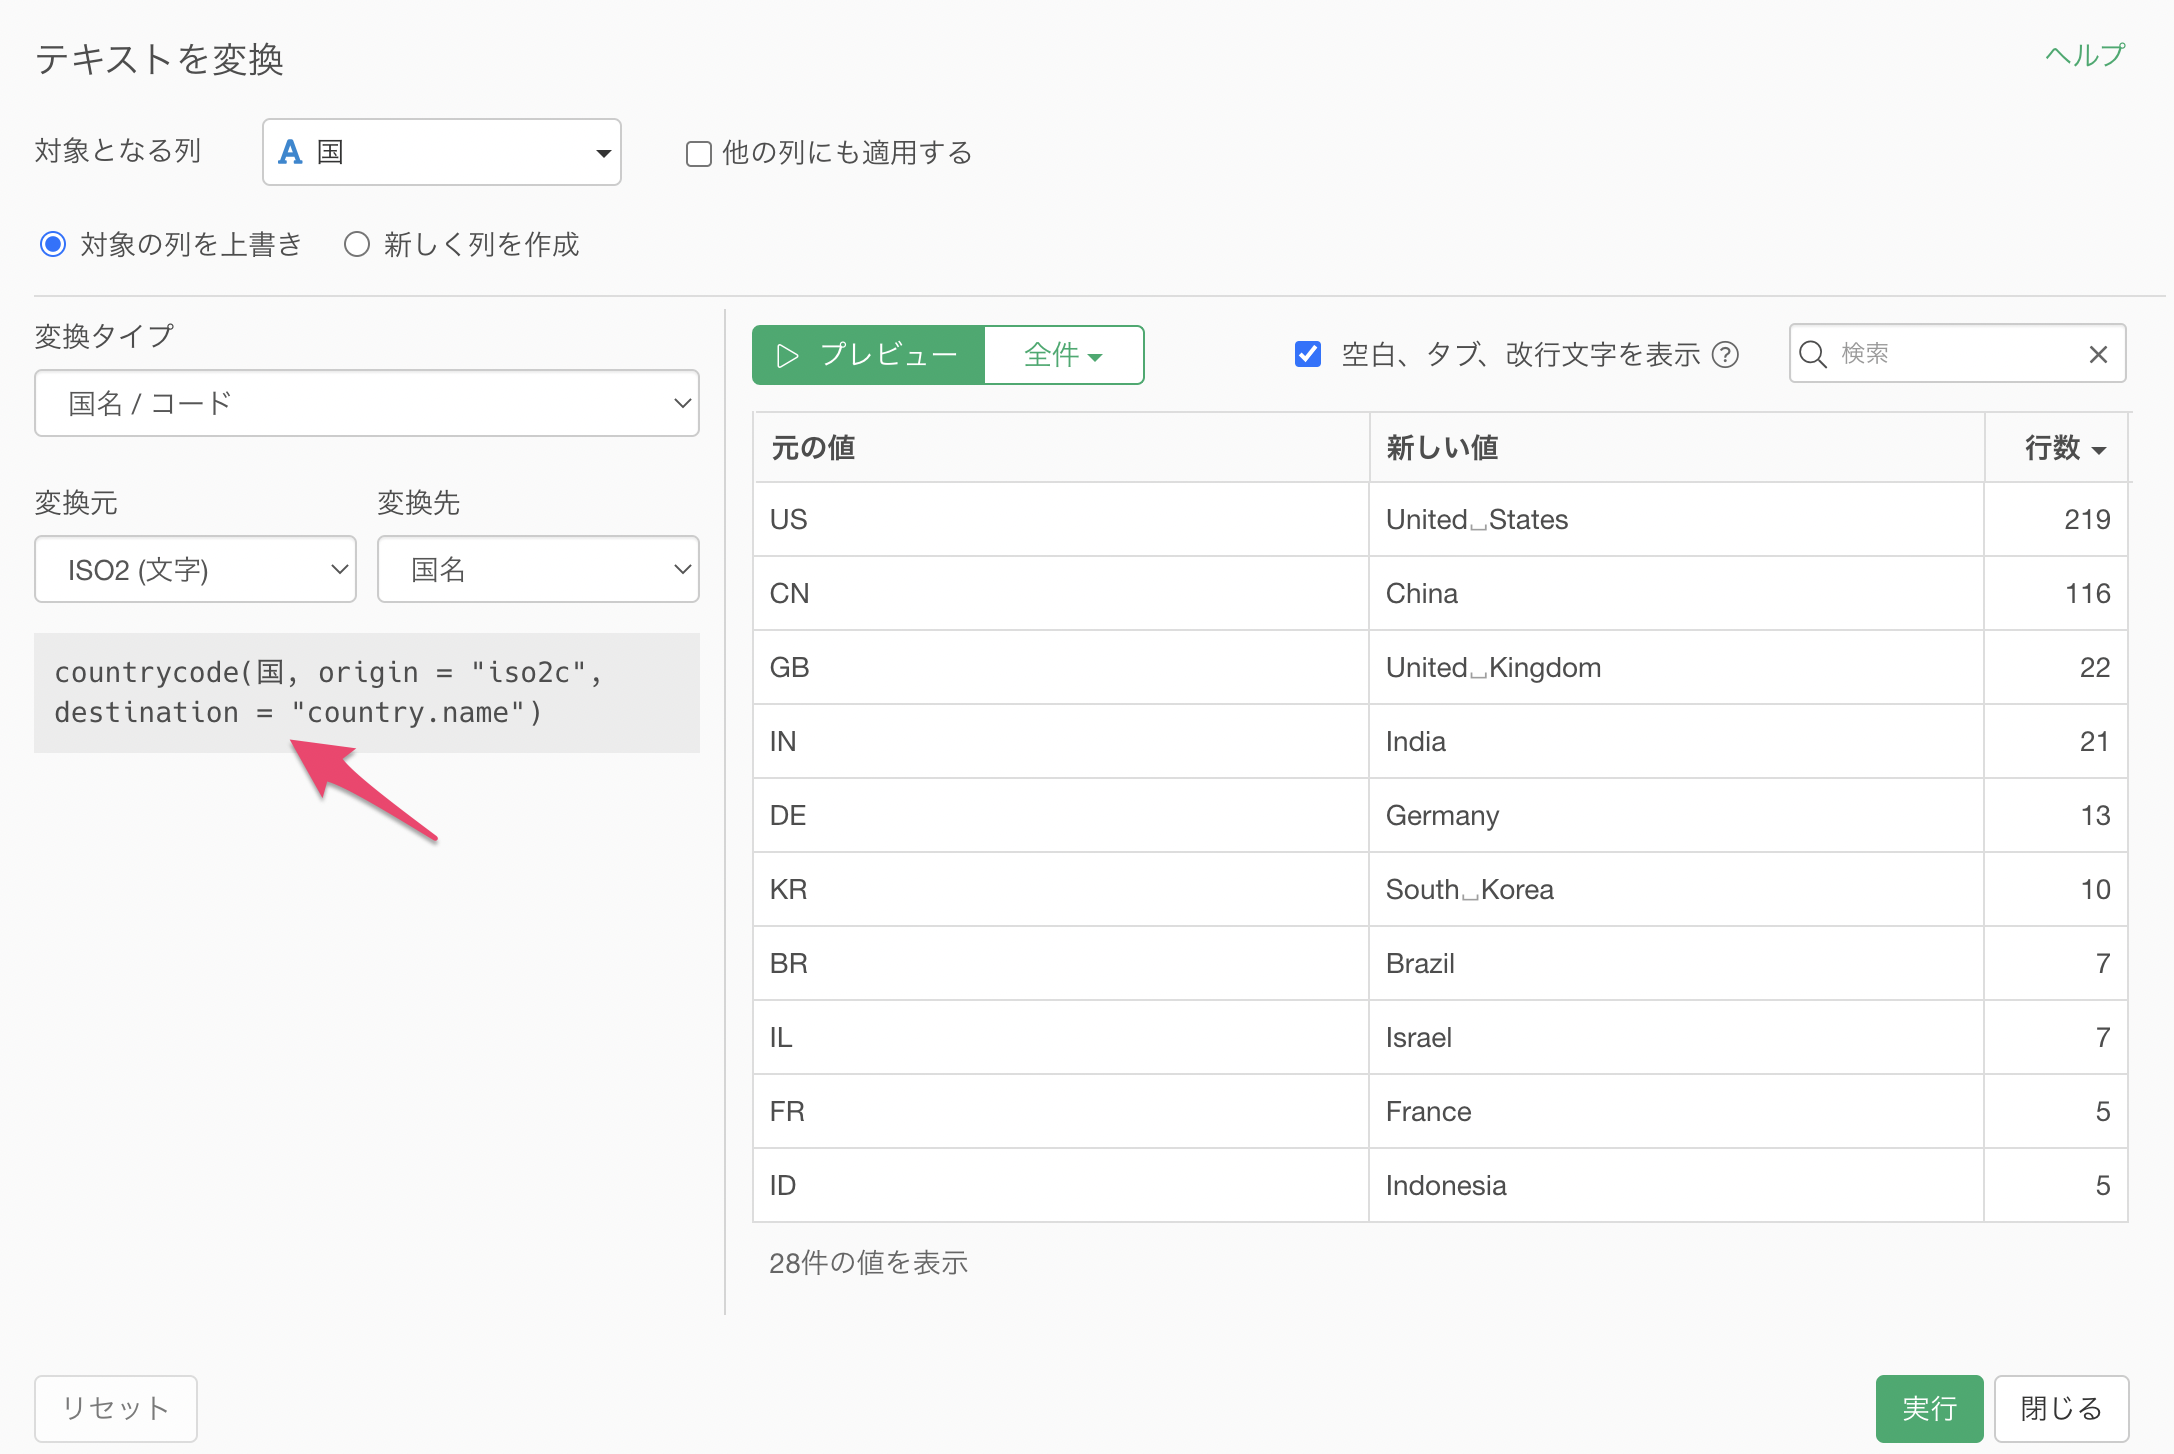
Task: Click the Israel new value cell
Action: tap(1676, 1037)
